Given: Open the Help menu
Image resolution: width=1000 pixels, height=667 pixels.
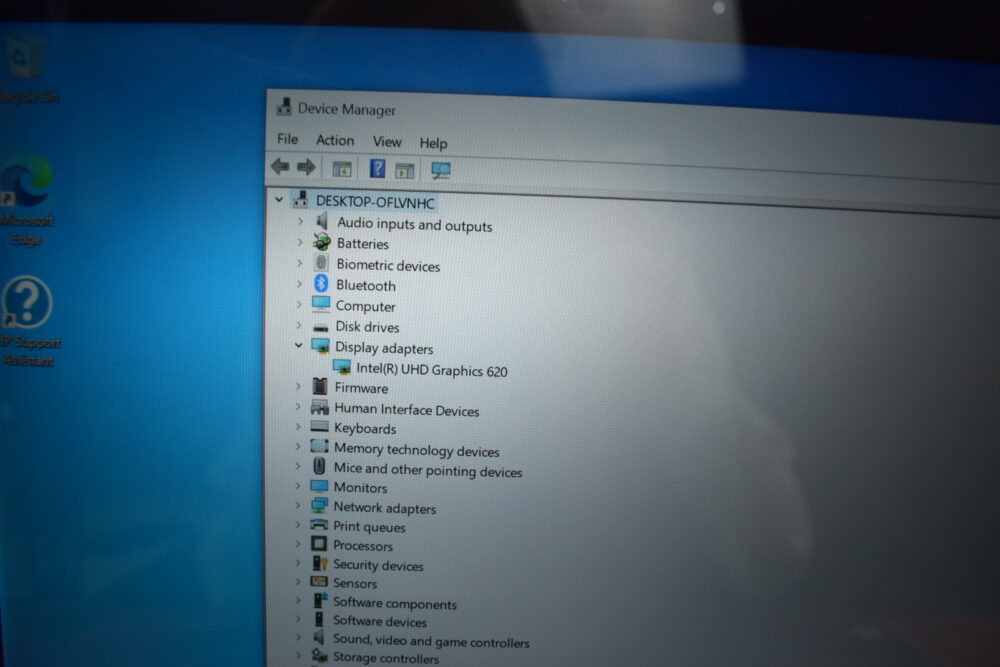Looking at the screenshot, I should point(434,143).
